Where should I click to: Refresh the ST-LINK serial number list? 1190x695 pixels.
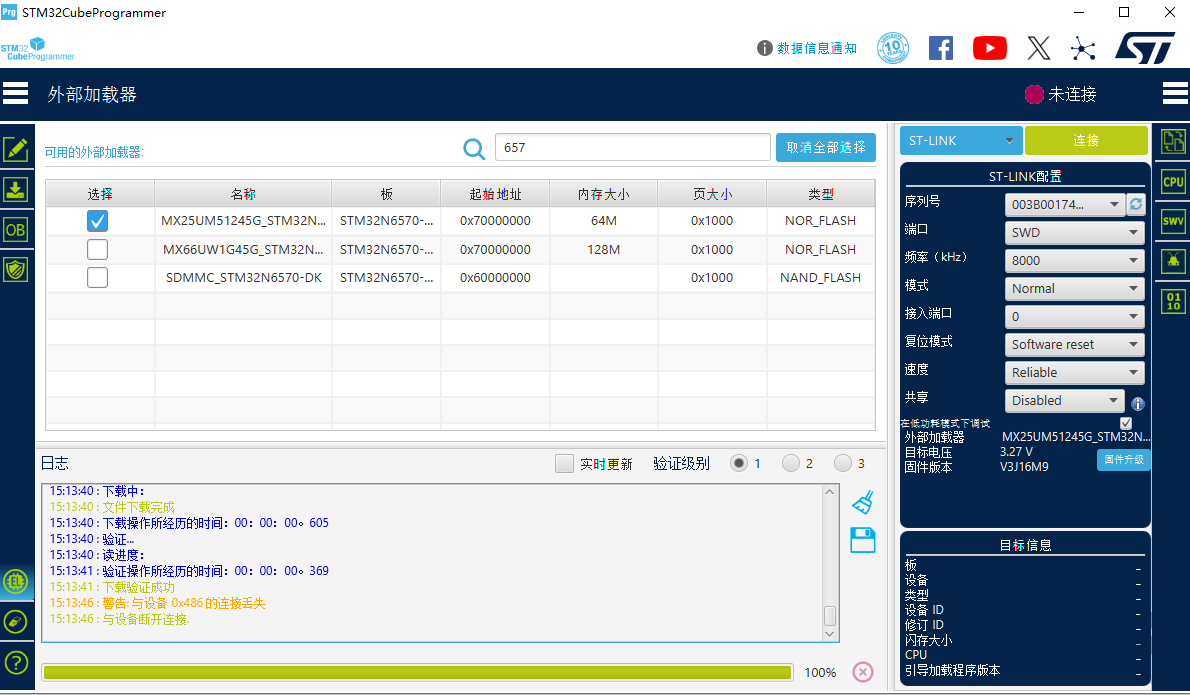1136,204
